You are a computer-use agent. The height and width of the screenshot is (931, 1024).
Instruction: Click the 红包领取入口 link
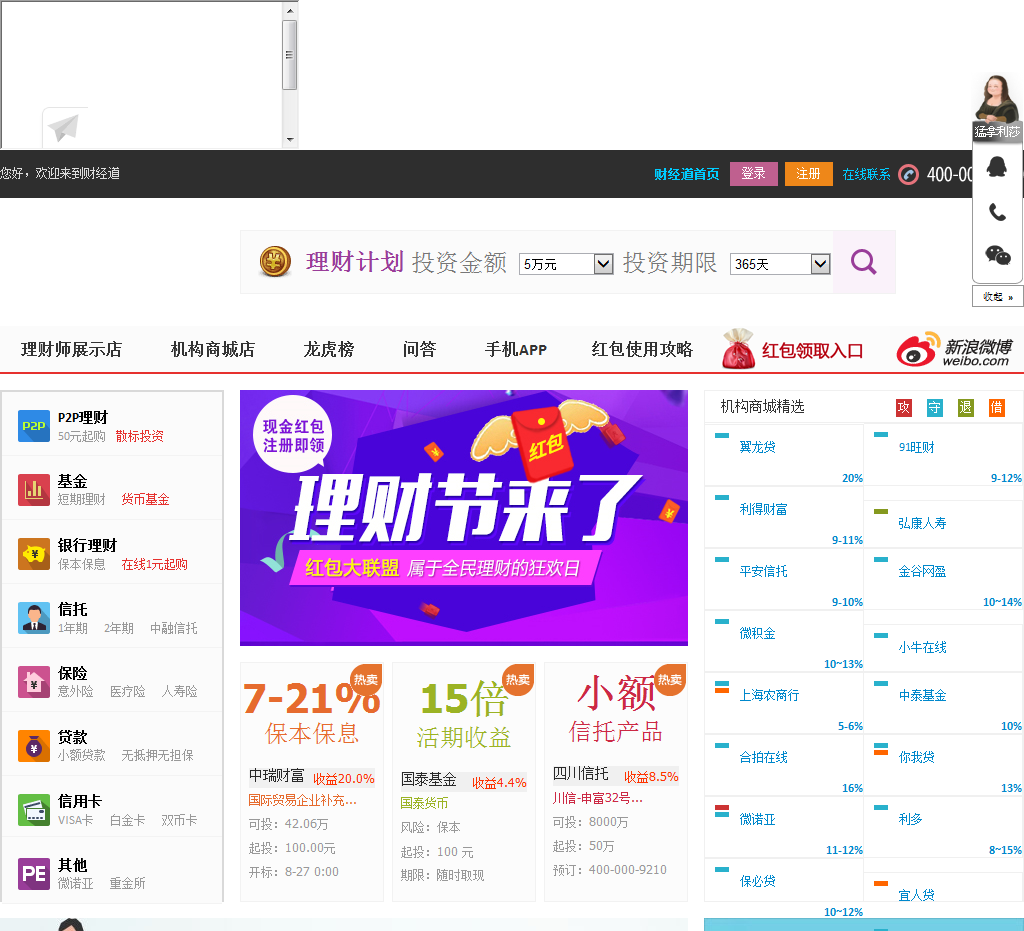point(812,351)
